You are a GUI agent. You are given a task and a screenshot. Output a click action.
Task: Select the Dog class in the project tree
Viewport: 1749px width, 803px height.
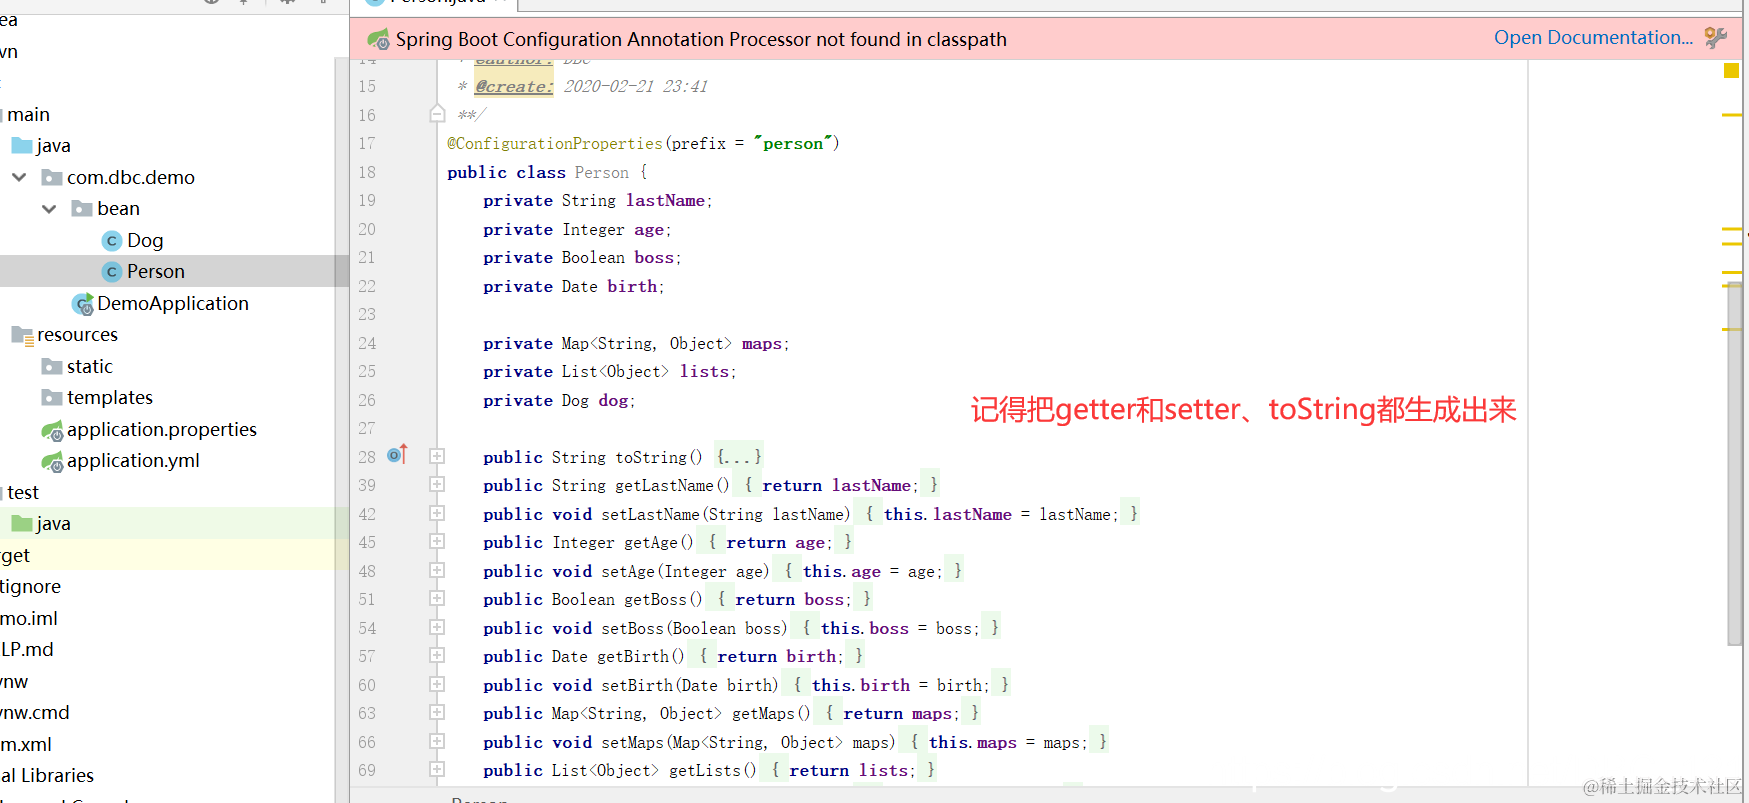click(x=145, y=240)
